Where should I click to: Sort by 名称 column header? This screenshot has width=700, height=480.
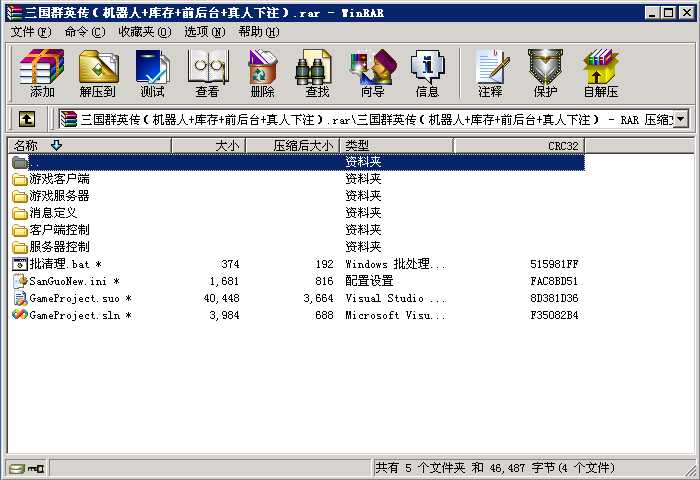pos(89,146)
